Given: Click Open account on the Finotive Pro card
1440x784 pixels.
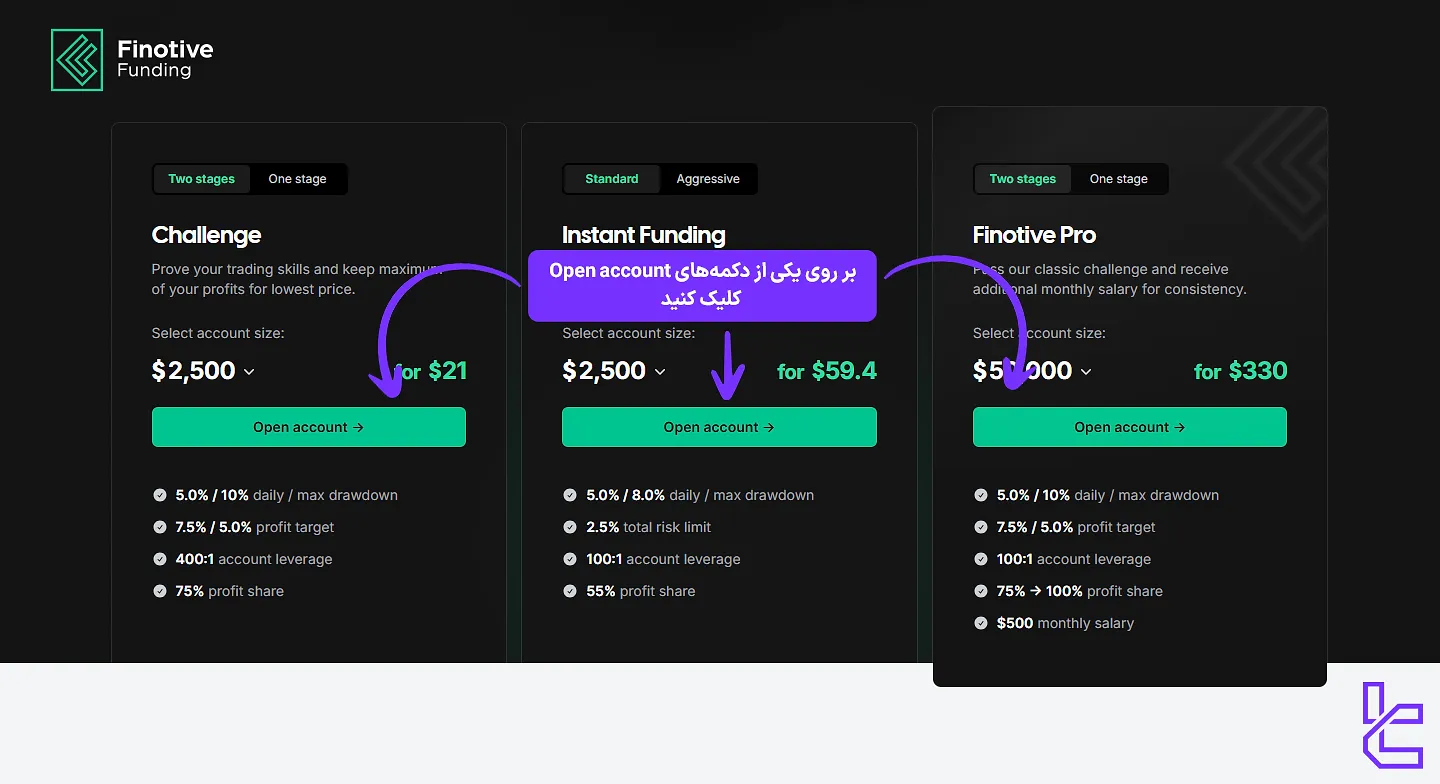Looking at the screenshot, I should (x=1129, y=427).
